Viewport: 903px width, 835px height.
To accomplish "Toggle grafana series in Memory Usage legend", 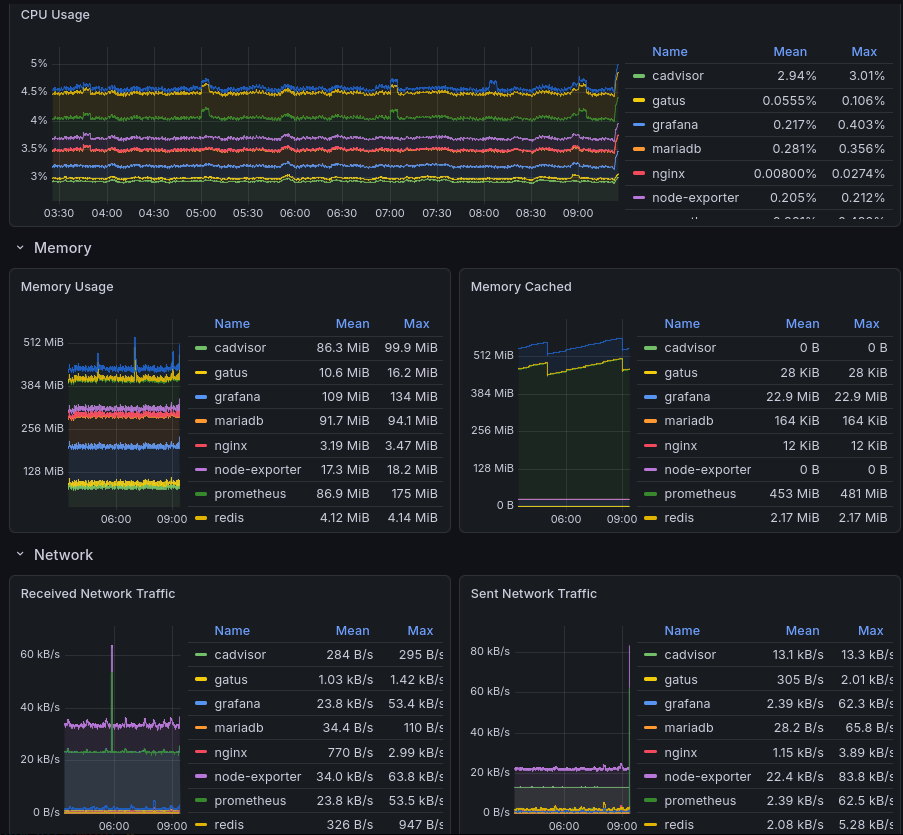I will 237,397.
